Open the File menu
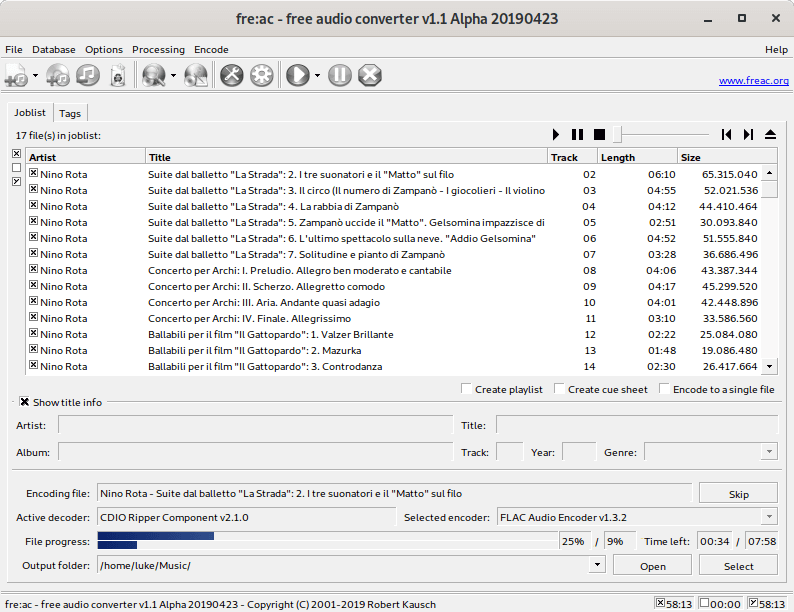 click(x=14, y=50)
